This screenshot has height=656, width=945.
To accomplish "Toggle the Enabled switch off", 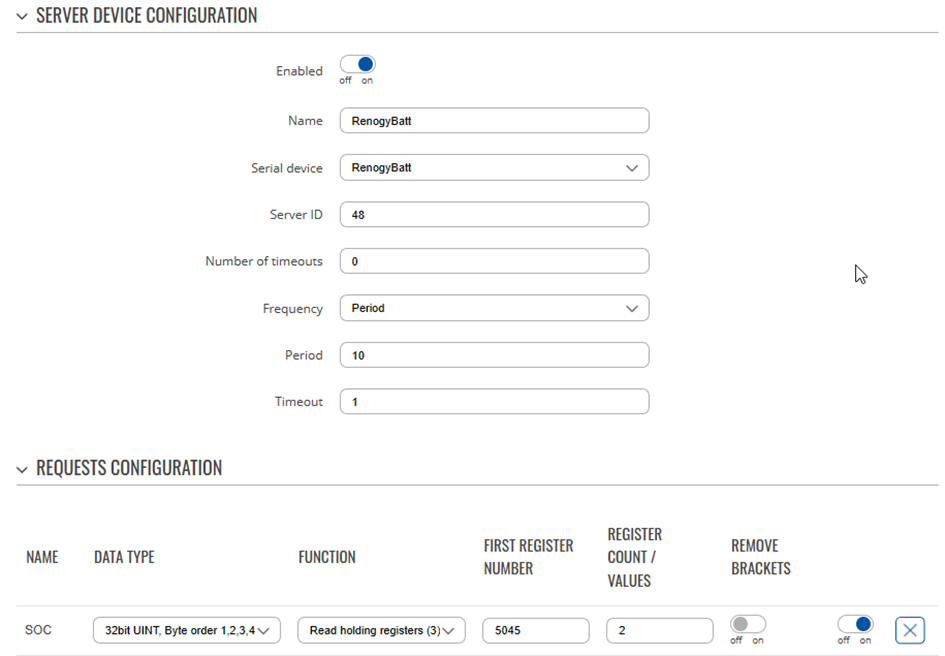I will [357, 64].
